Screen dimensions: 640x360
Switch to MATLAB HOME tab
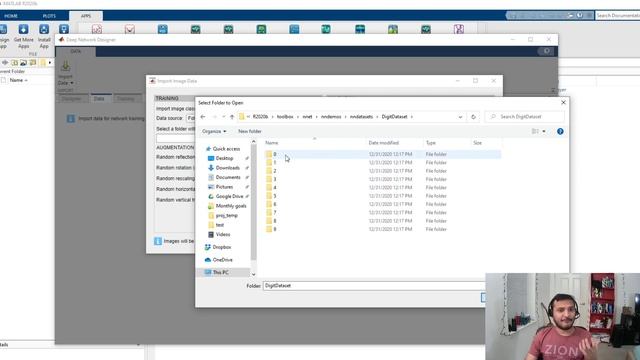click(x=11, y=16)
